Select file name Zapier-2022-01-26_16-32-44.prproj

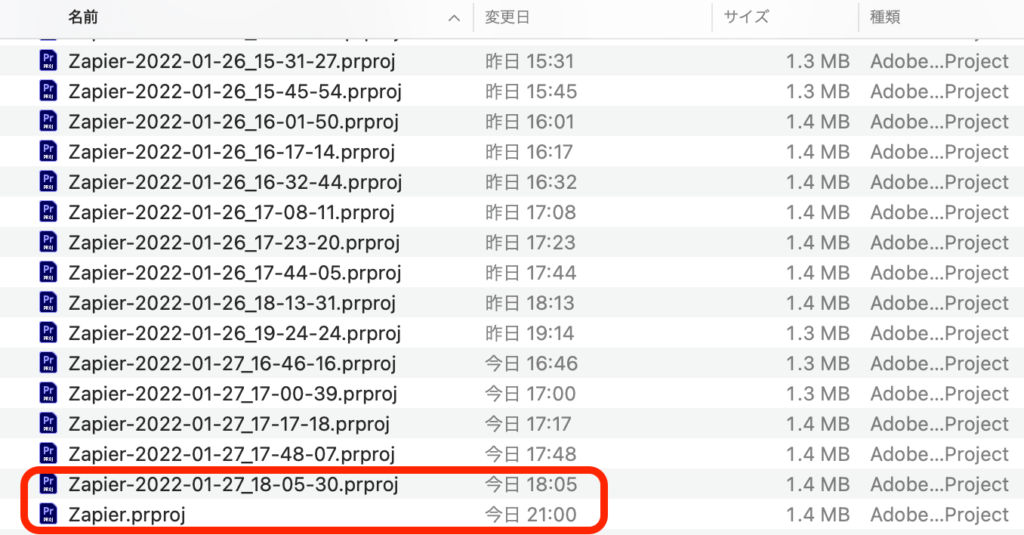(x=235, y=182)
